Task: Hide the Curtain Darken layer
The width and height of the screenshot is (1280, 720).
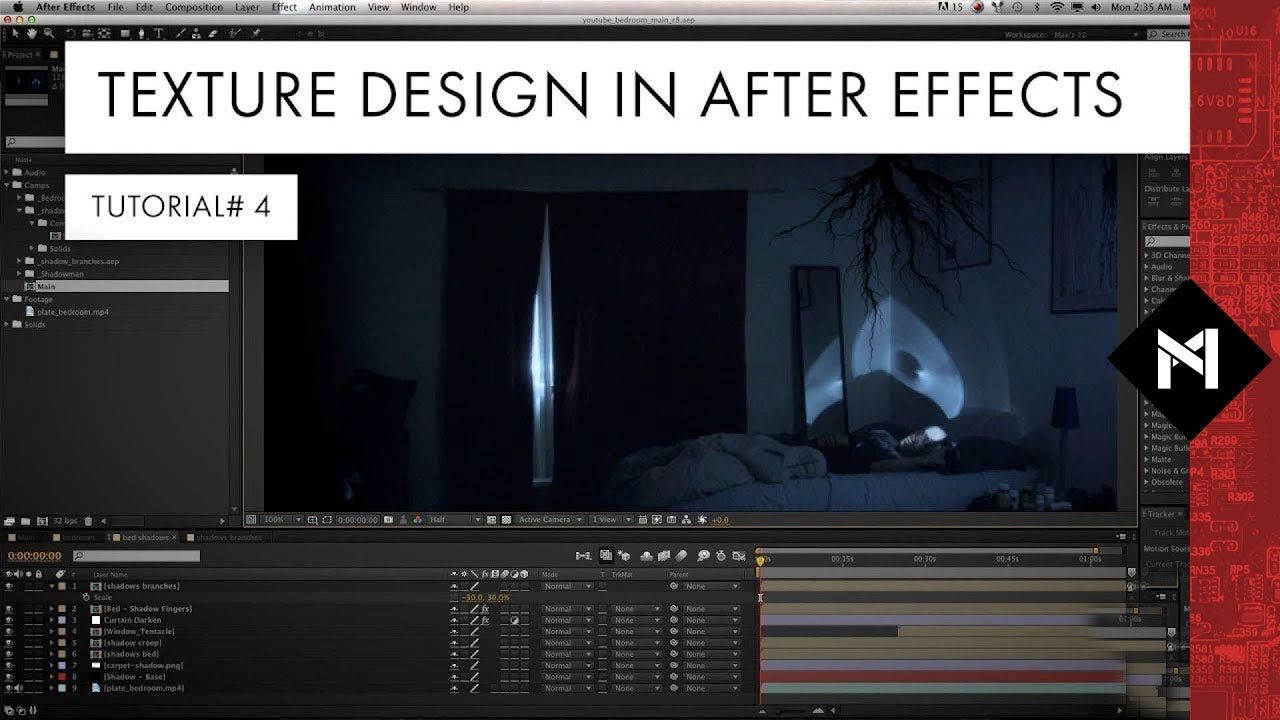Action: (x=9, y=620)
